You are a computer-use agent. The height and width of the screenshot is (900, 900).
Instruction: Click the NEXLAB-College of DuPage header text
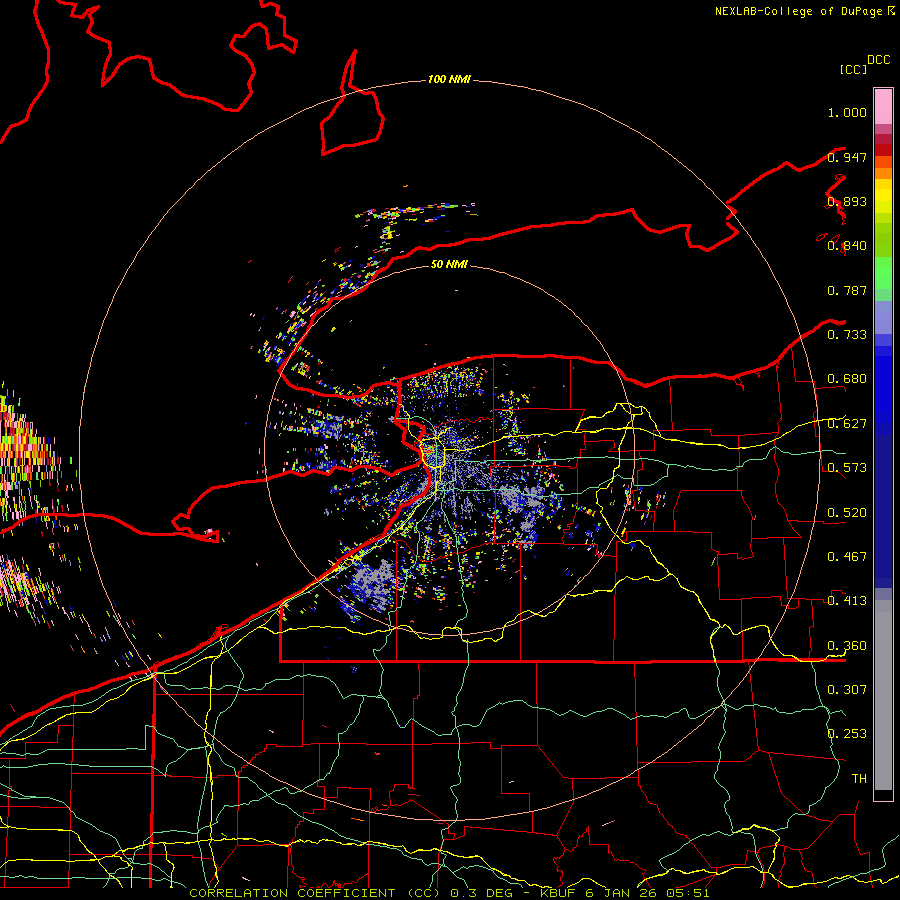pyautogui.click(x=798, y=11)
